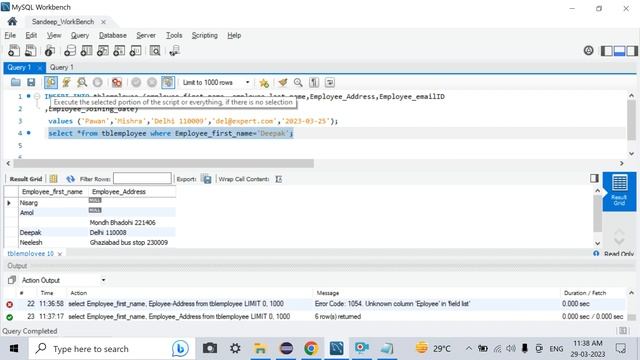This screenshot has height=360, width=640.
Task: Toggle Wrap Cell Content
Action: (x=279, y=179)
